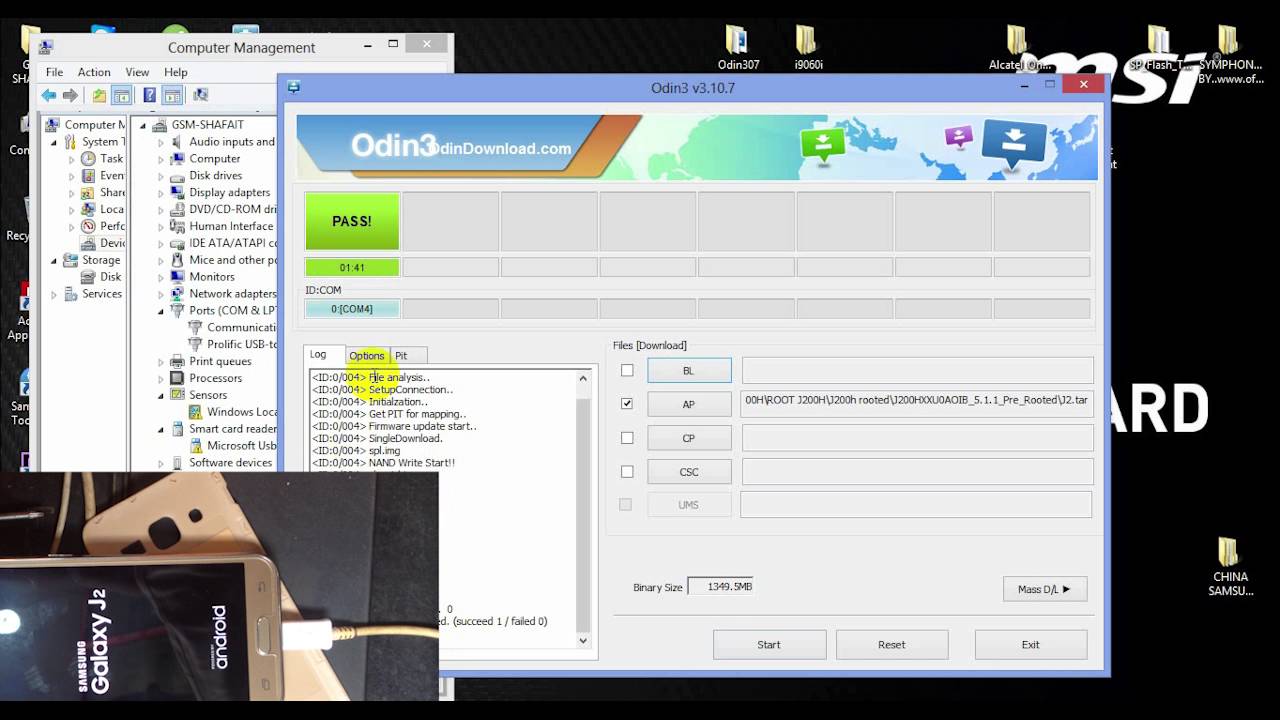Go back using the Computer Management toolbar arrow
Viewport: 1280px width, 720px height.
(49, 96)
